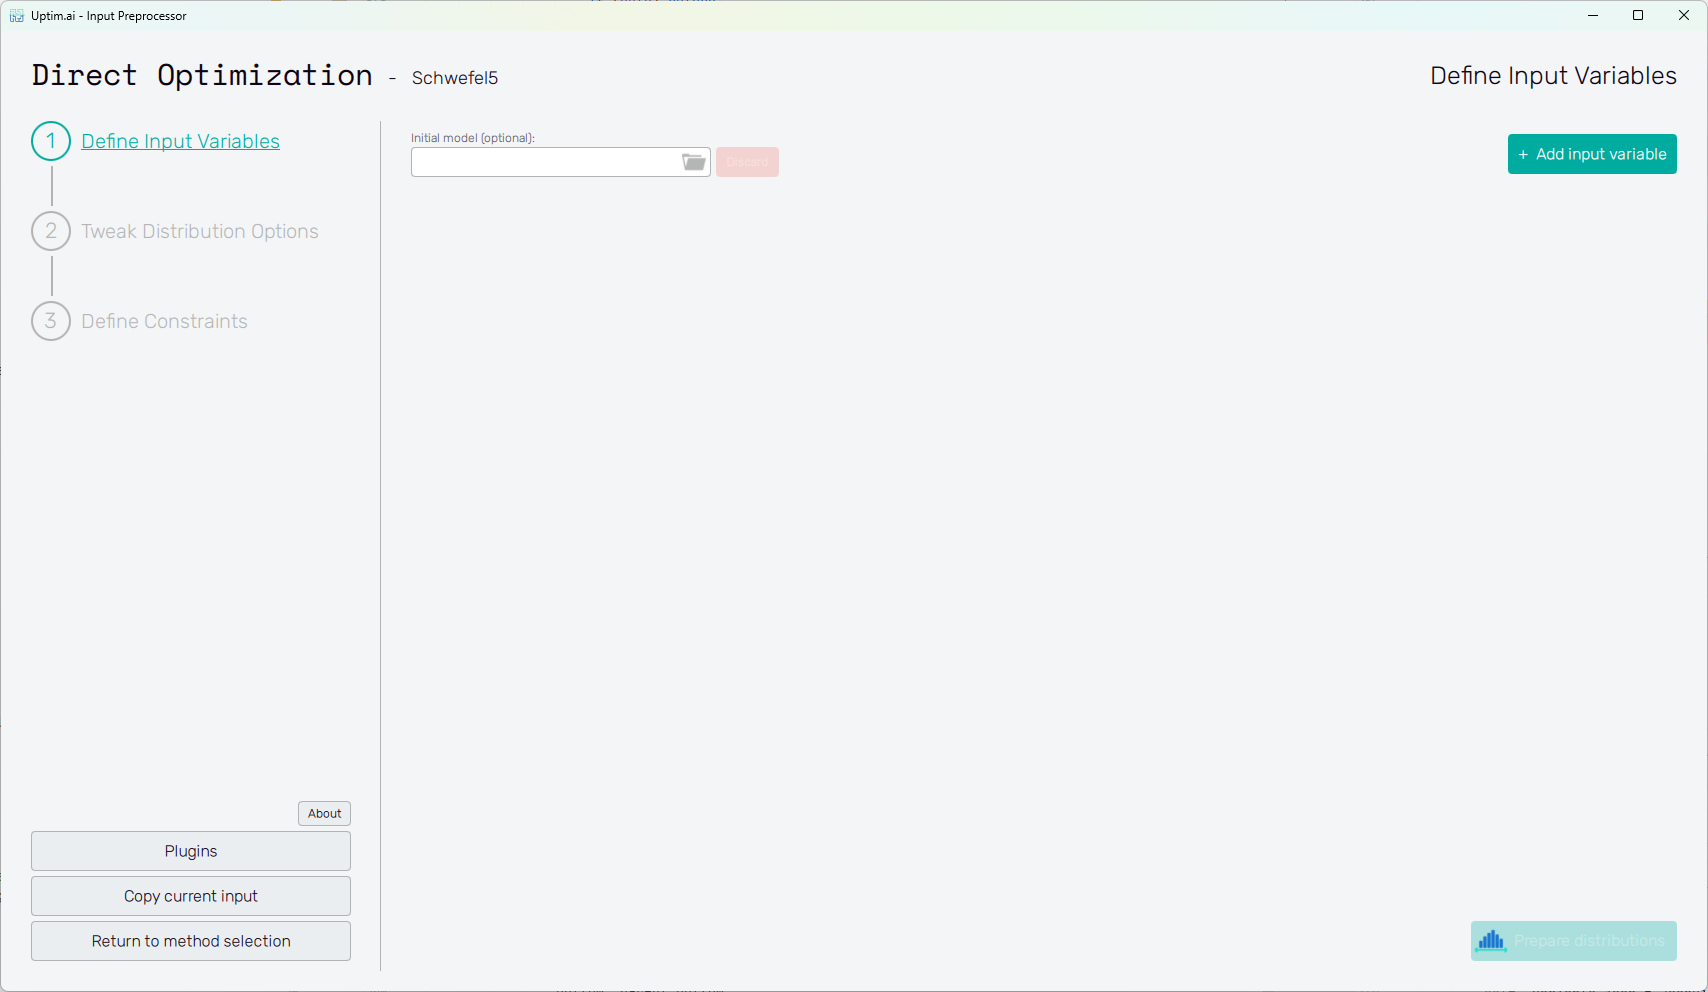The image size is (1708, 992).
Task: Focus the Initial model text field
Action: [545, 162]
